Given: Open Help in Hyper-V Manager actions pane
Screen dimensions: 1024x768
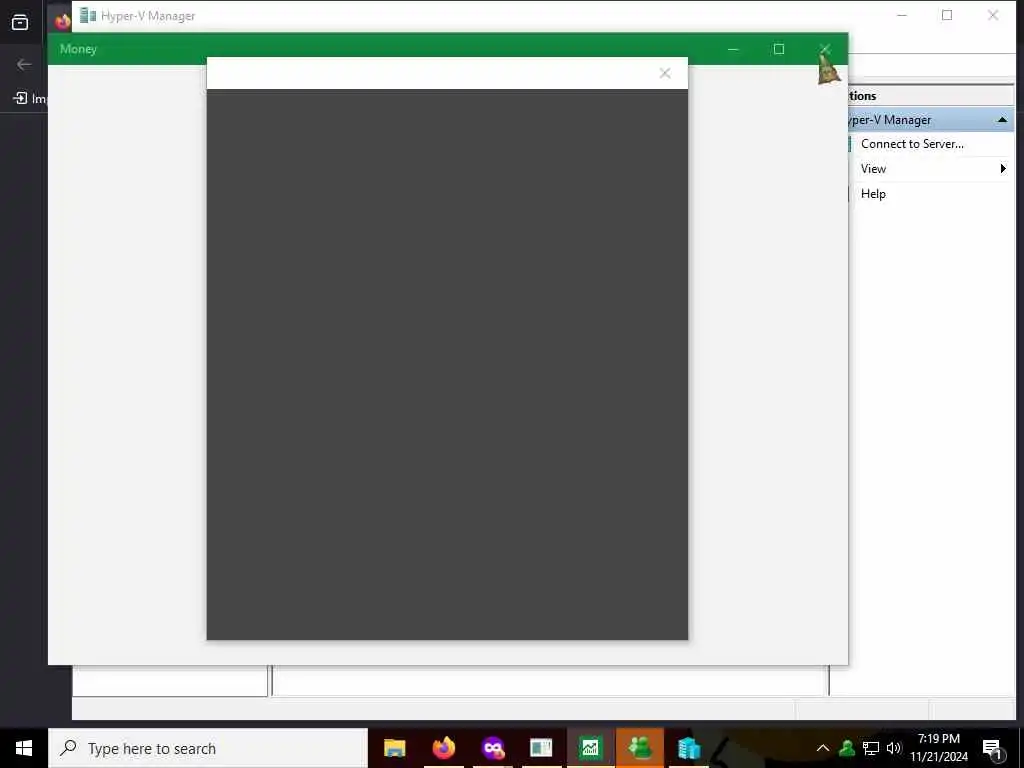Looking at the screenshot, I should (873, 193).
